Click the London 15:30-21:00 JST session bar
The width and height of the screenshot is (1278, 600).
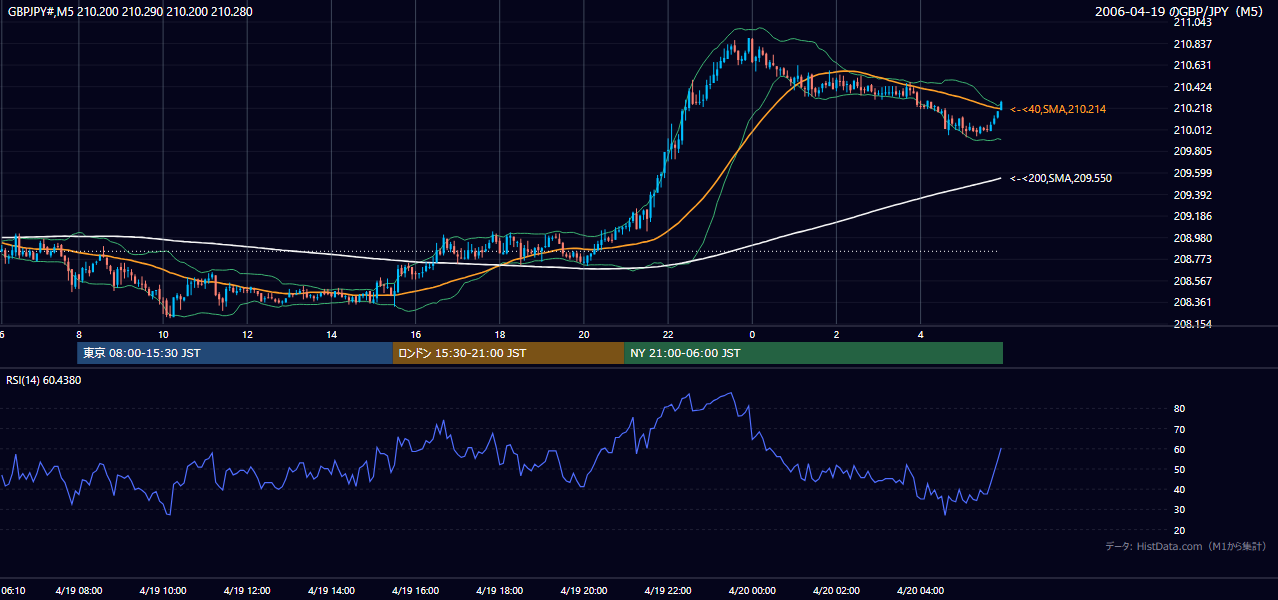tap(508, 353)
